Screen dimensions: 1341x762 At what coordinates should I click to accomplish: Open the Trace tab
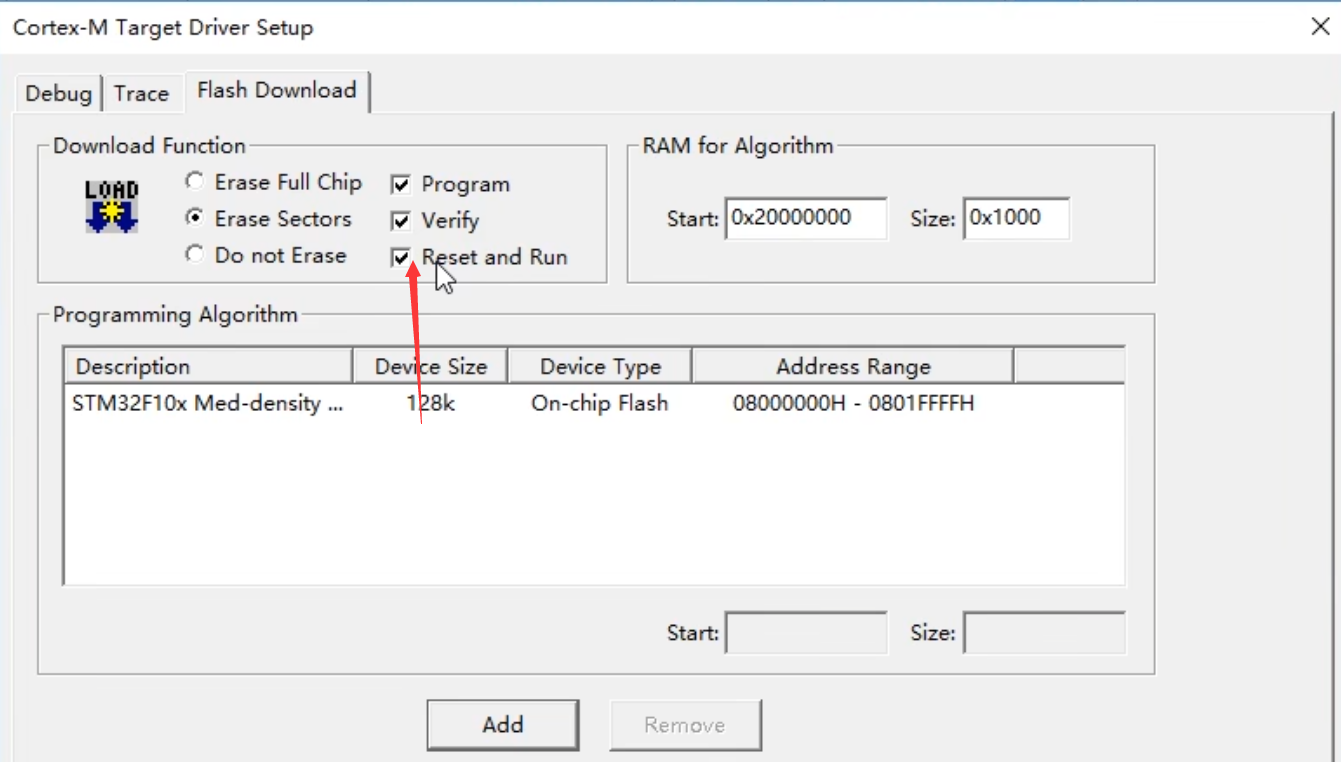[x=141, y=93]
